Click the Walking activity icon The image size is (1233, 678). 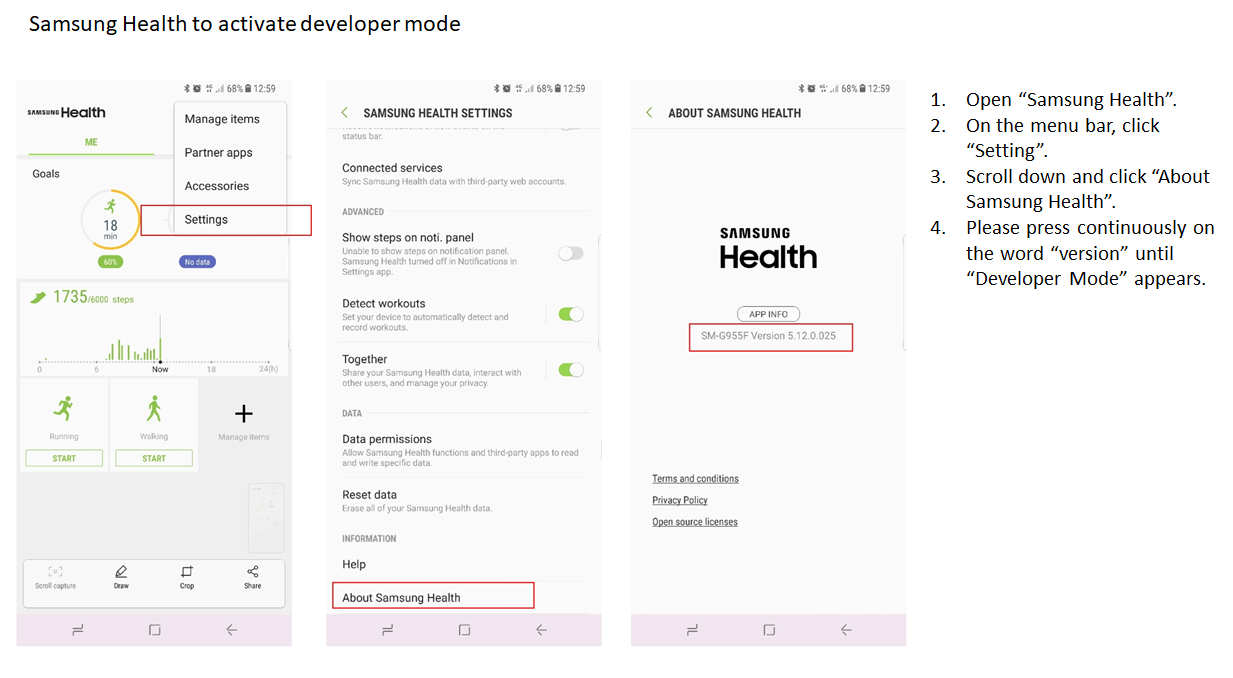coord(154,408)
